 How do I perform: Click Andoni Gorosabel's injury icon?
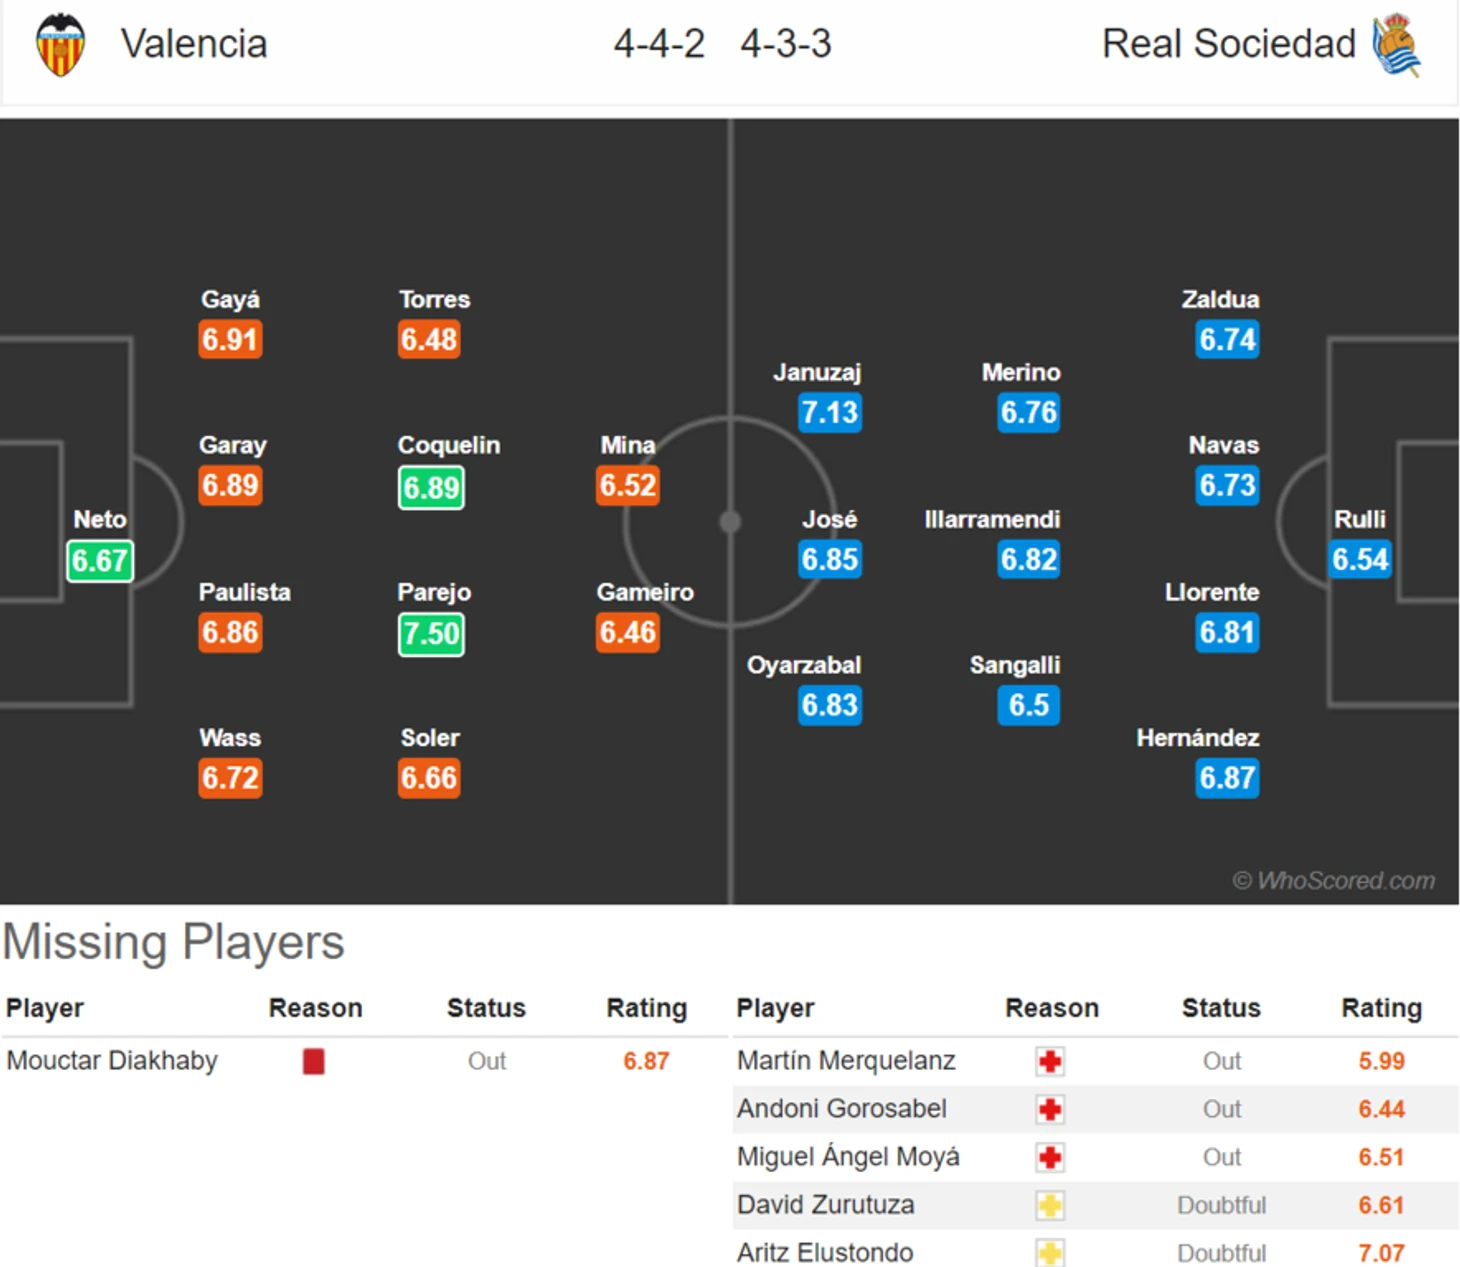(1050, 1109)
